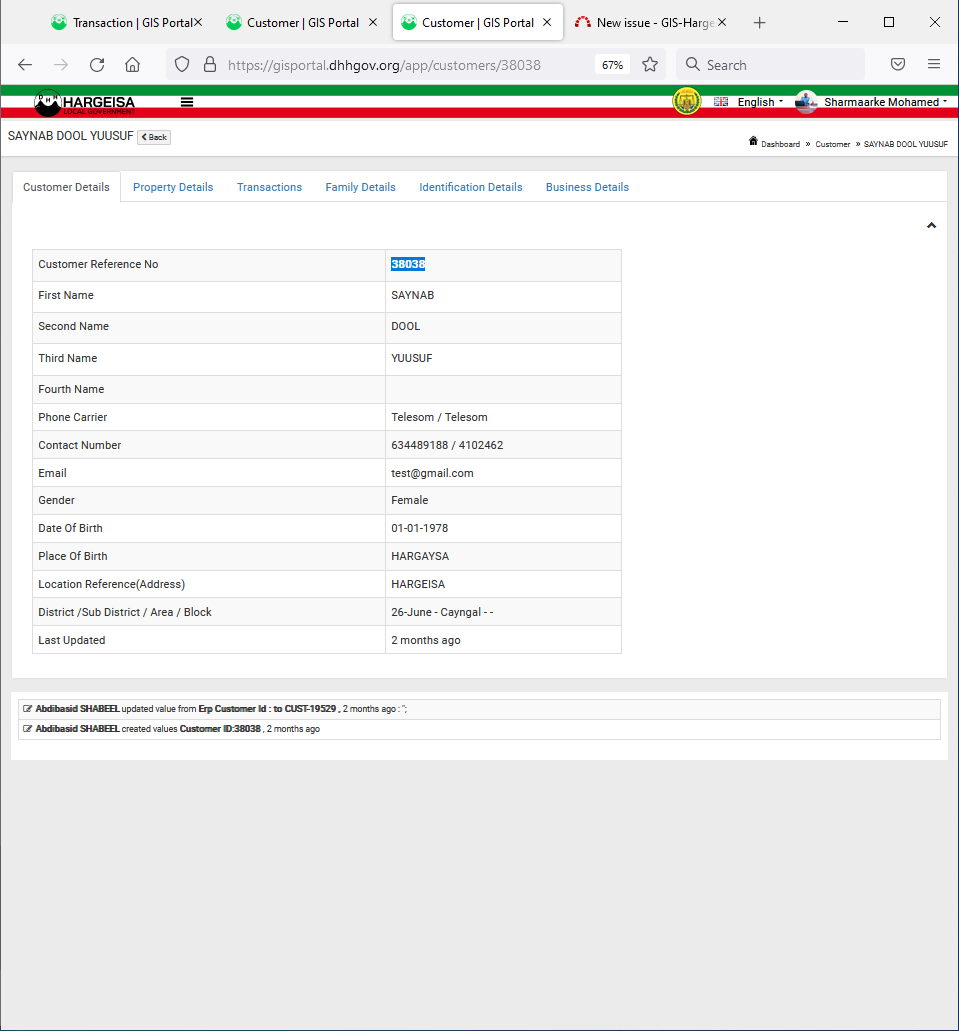Viewport: 959px width, 1031px height.
Task: Bookmark this page with the star
Action: coord(650,64)
